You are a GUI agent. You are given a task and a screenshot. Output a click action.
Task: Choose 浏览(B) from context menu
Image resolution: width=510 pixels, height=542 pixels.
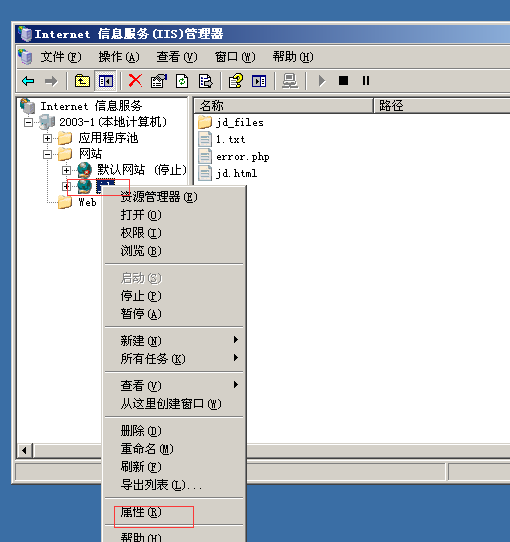[x=174, y=251]
